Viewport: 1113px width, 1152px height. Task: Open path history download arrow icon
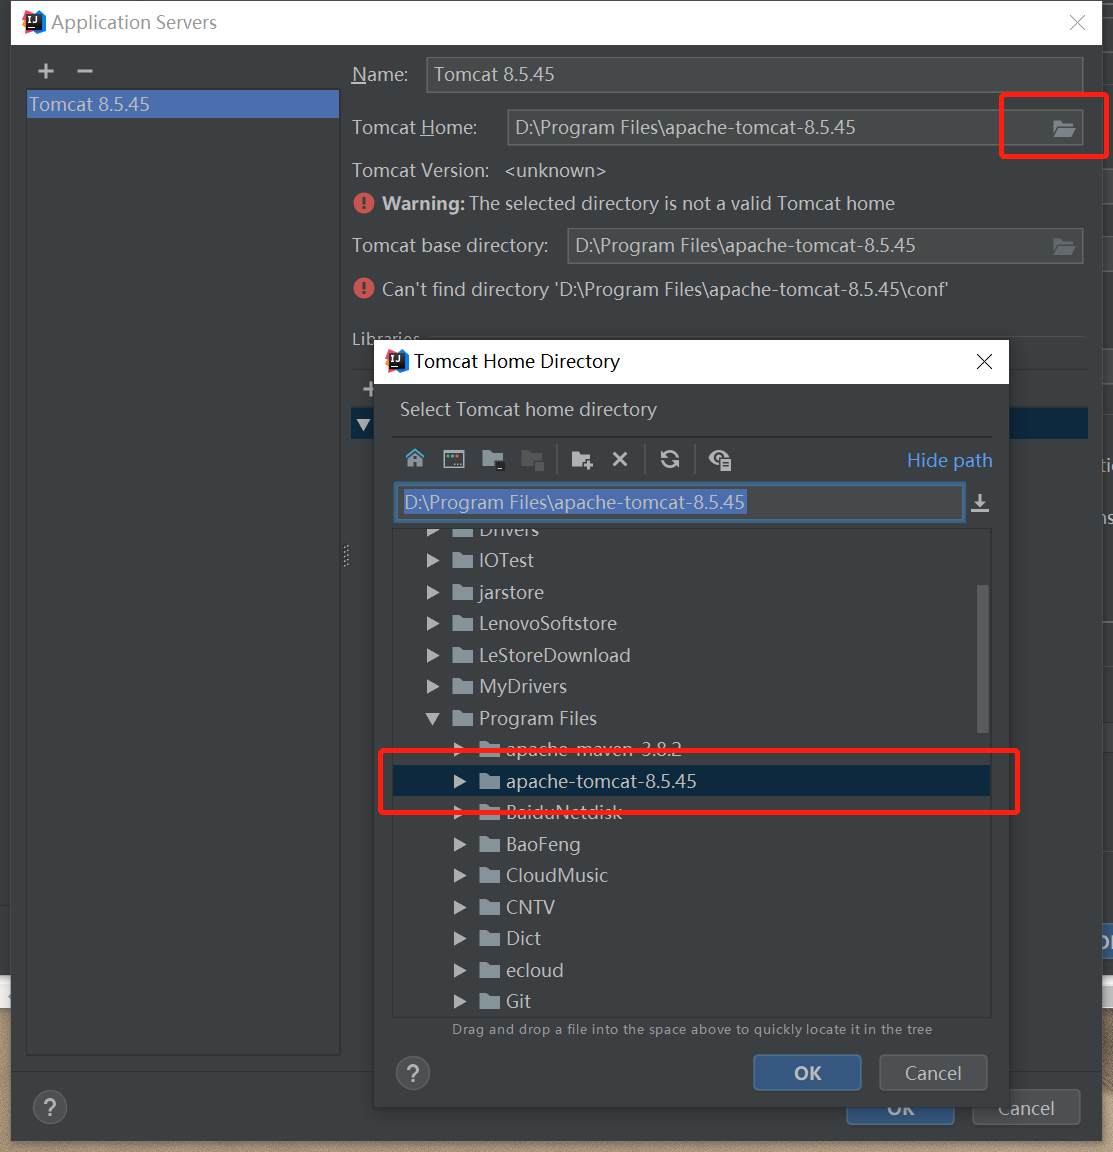click(x=980, y=503)
